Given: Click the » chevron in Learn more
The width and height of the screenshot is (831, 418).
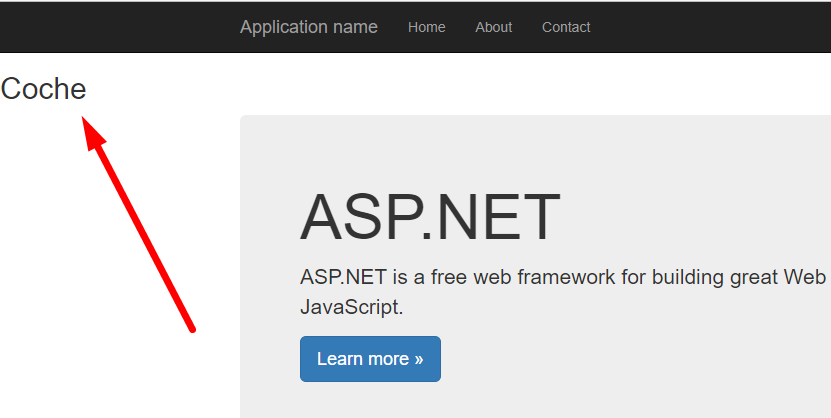Looking at the screenshot, I should (418, 359).
